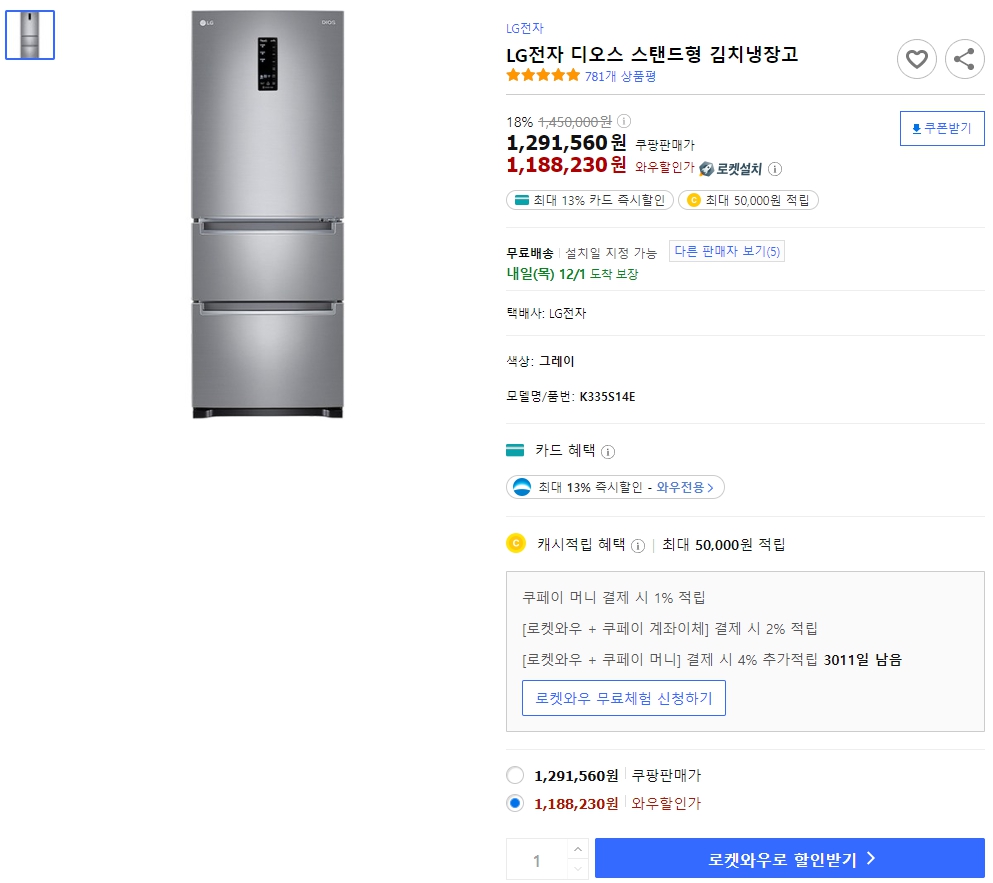This screenshot has width=993, height=883.
Task: Open the share icon beside the heart
Action: pyautogui.click(x=964, y=59)
